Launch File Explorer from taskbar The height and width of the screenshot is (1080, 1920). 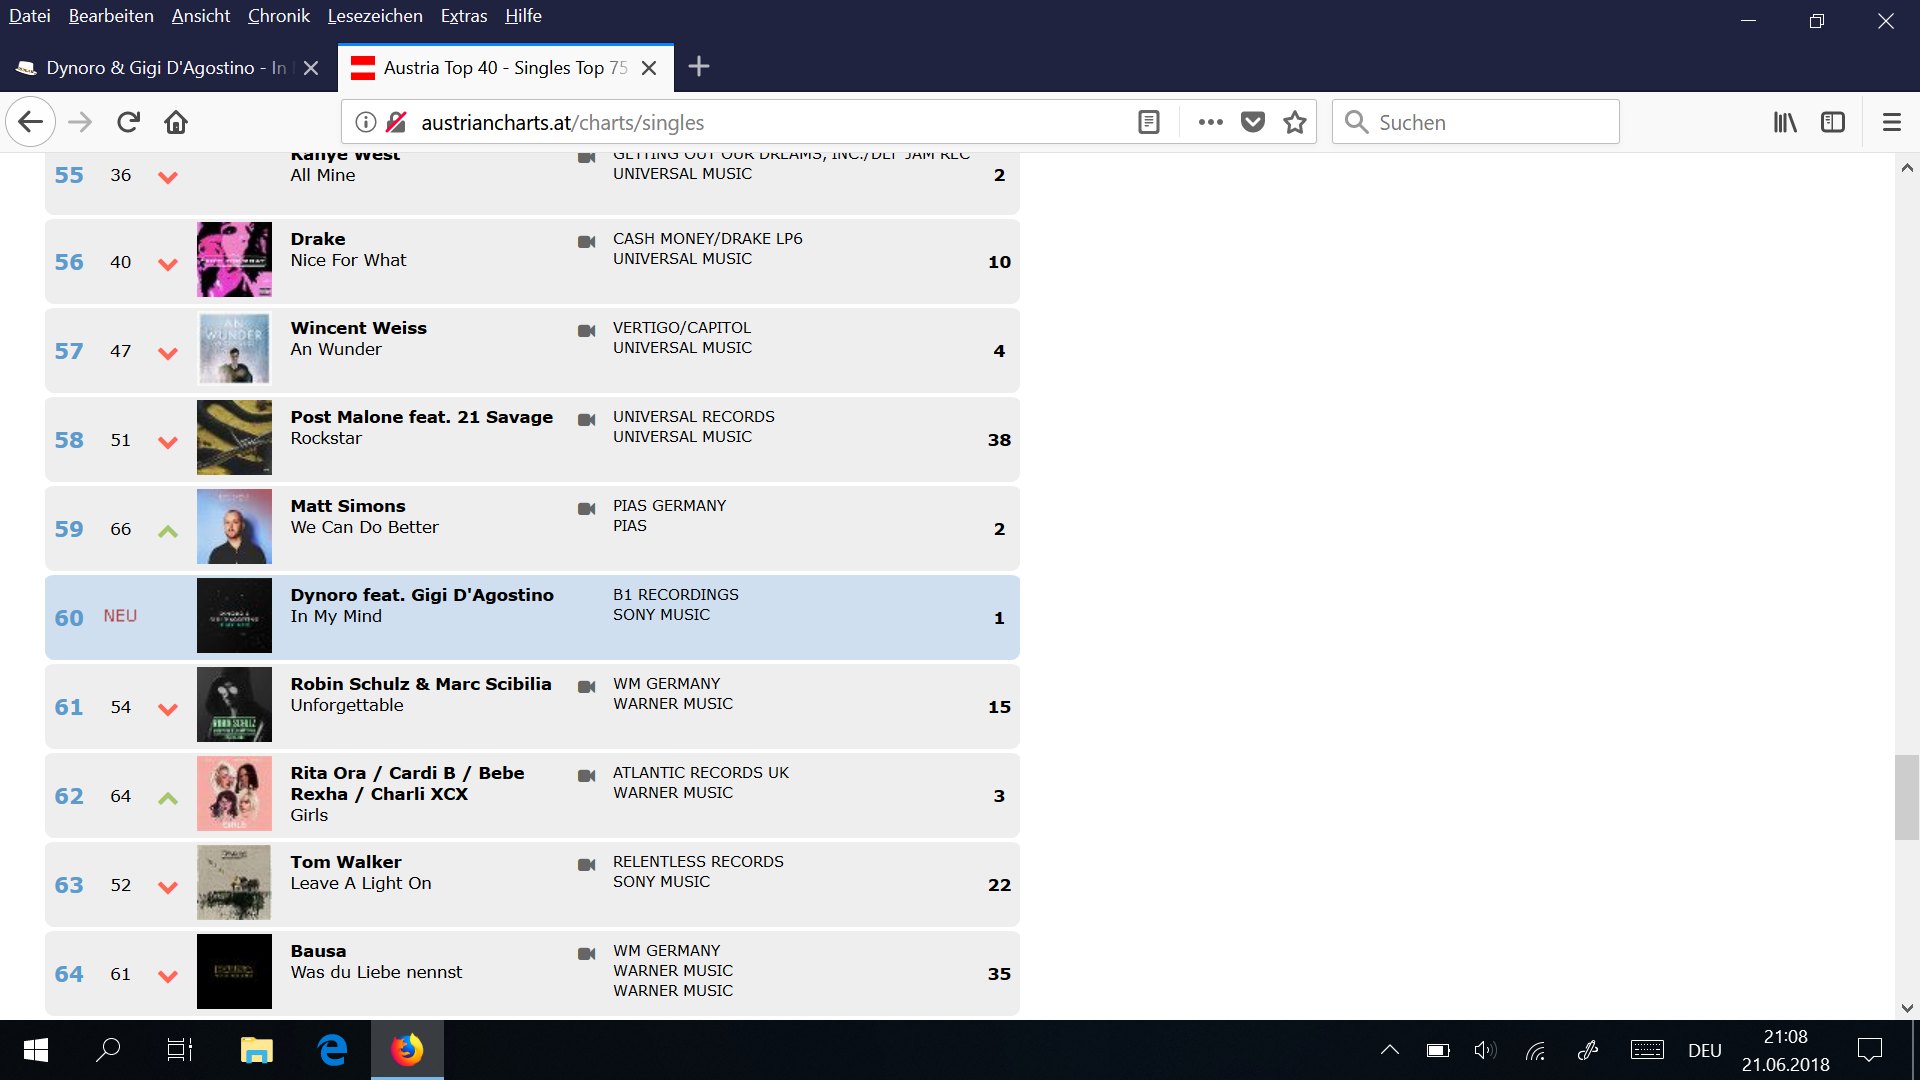256,1050
